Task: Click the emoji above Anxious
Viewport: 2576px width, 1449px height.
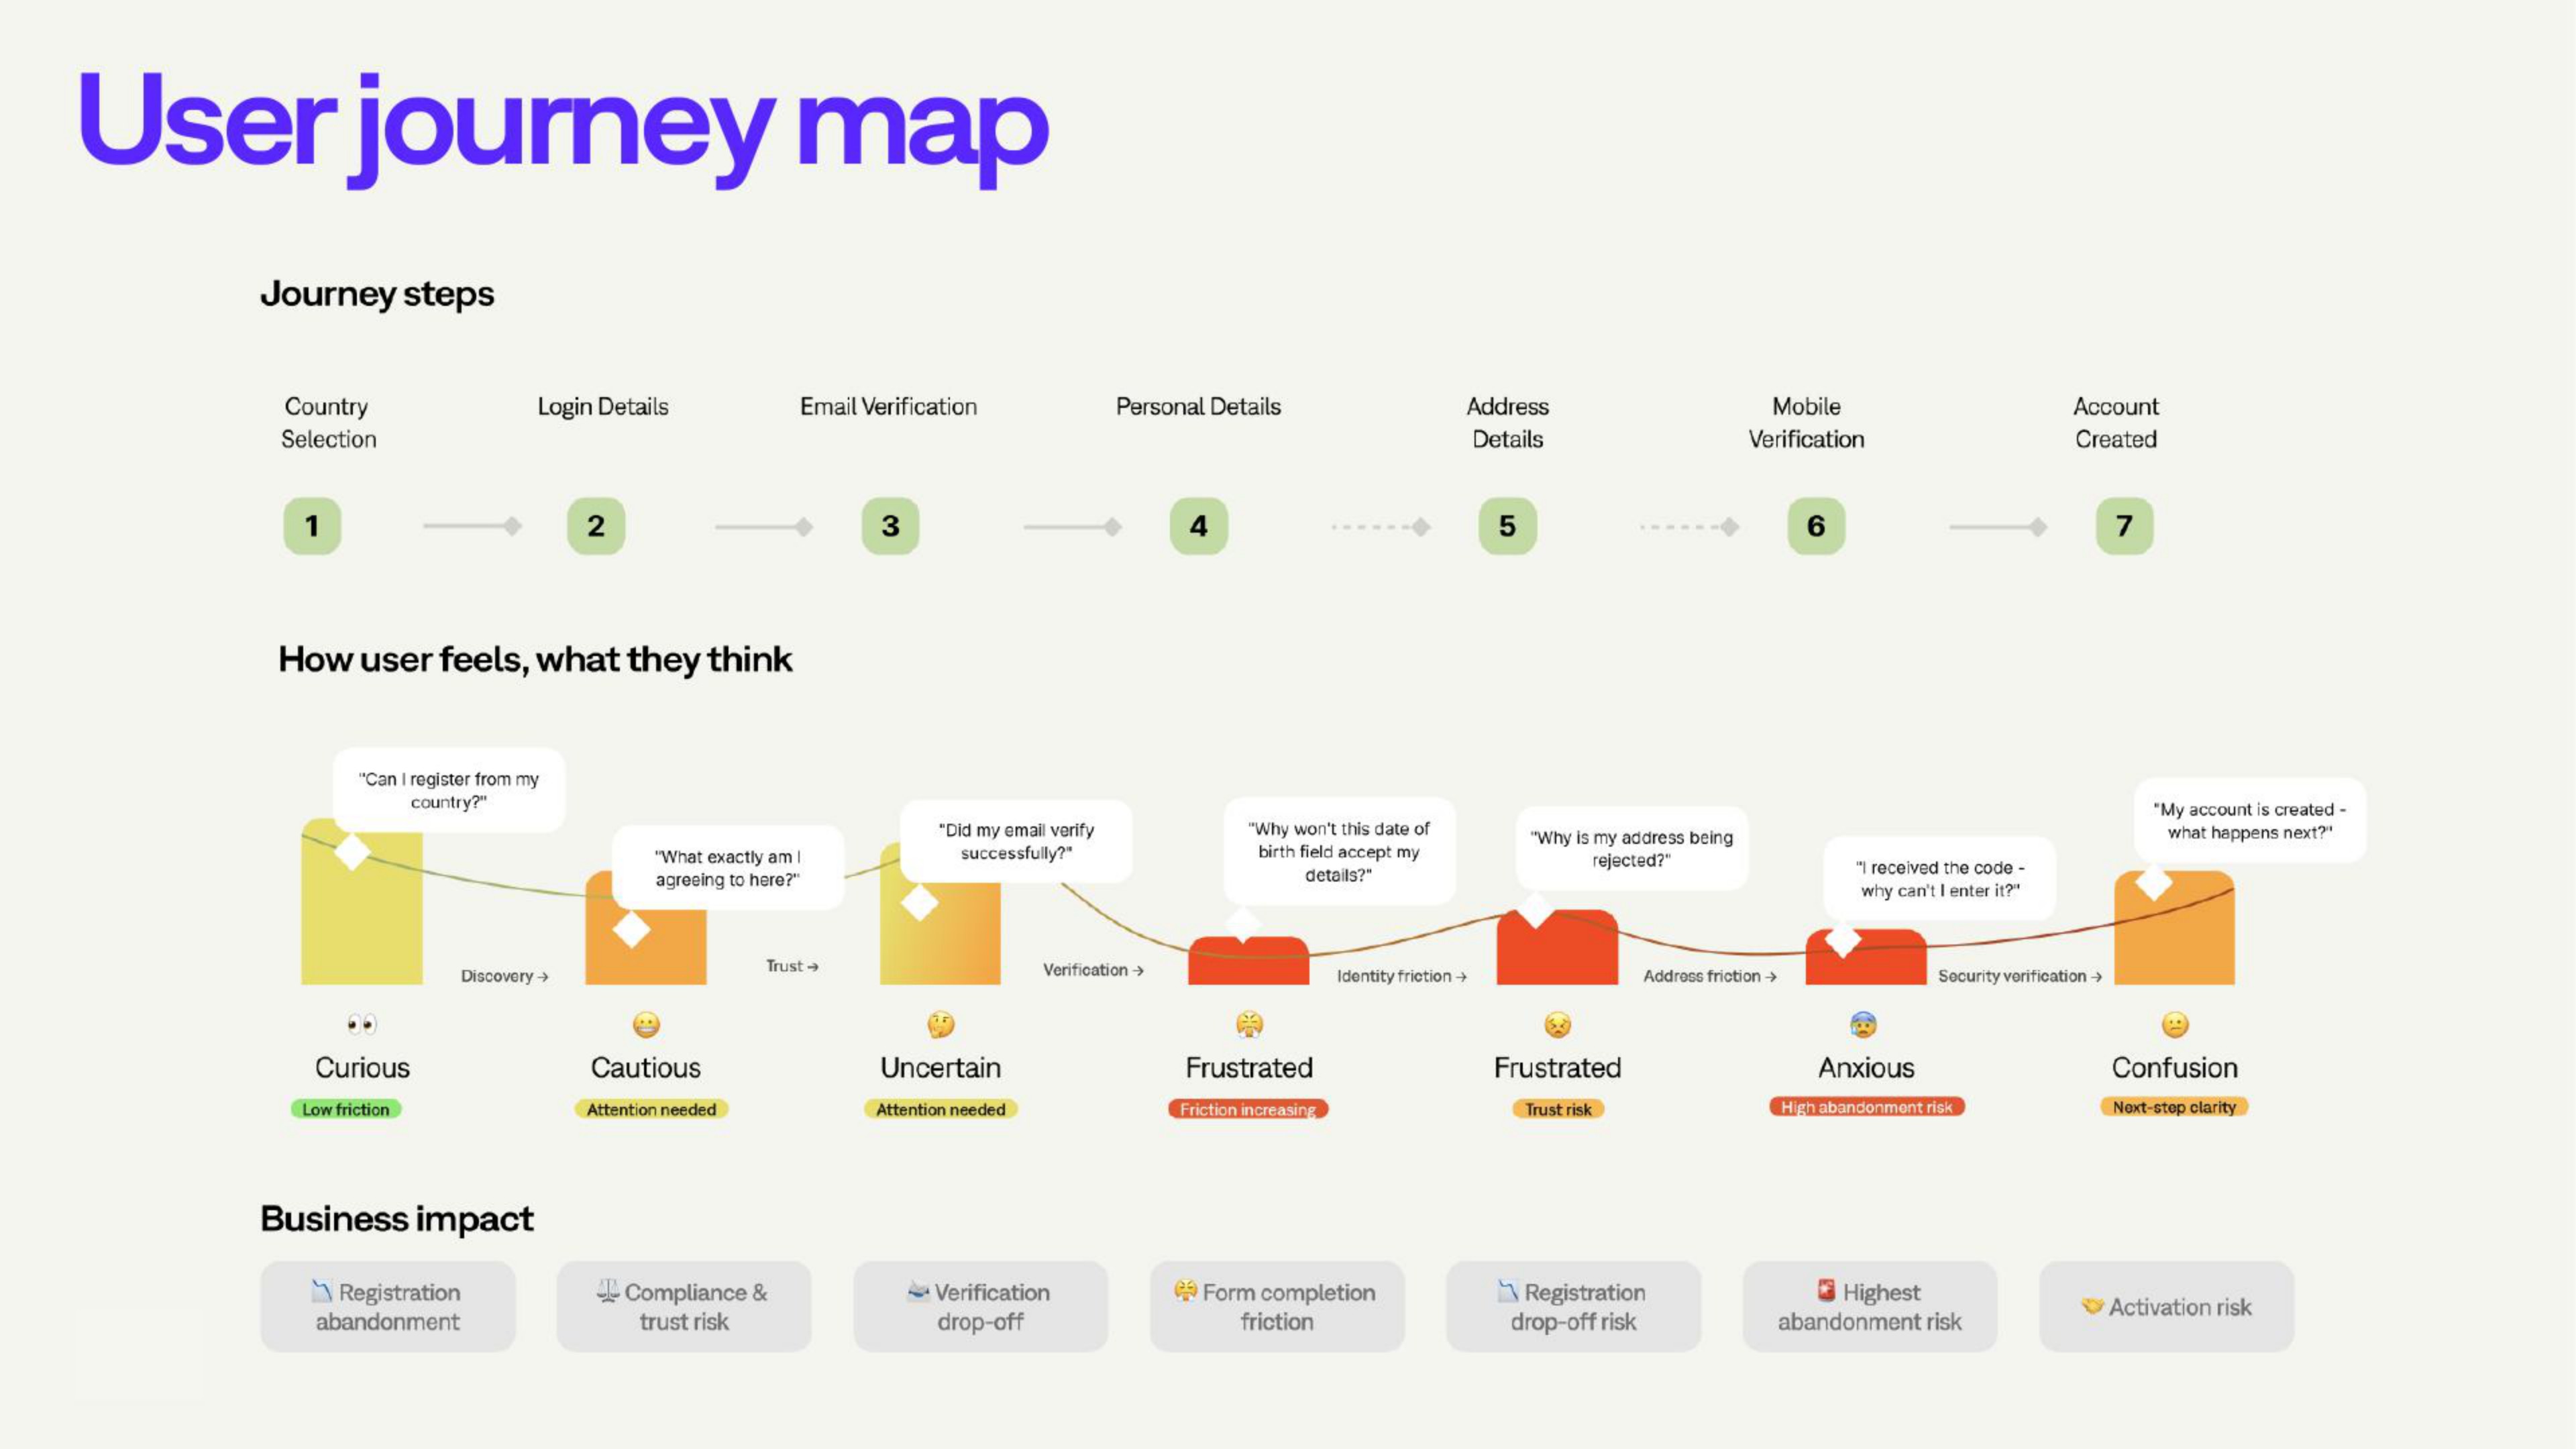Action: 1864,1025
